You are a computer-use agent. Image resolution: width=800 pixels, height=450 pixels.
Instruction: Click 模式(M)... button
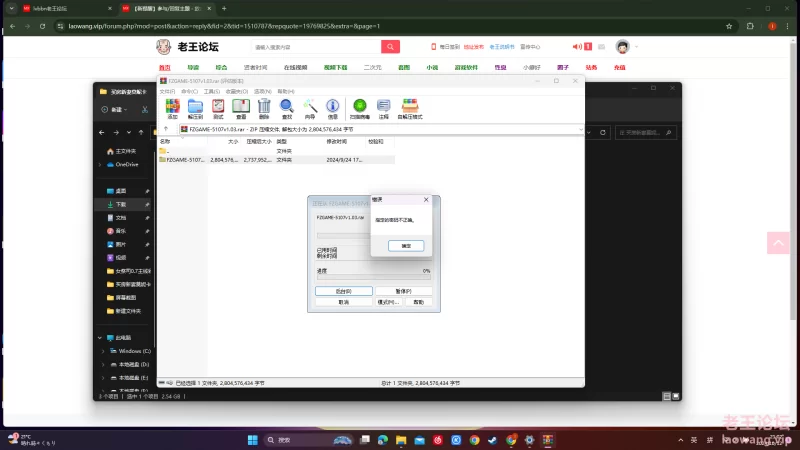[x=388, y=302]
